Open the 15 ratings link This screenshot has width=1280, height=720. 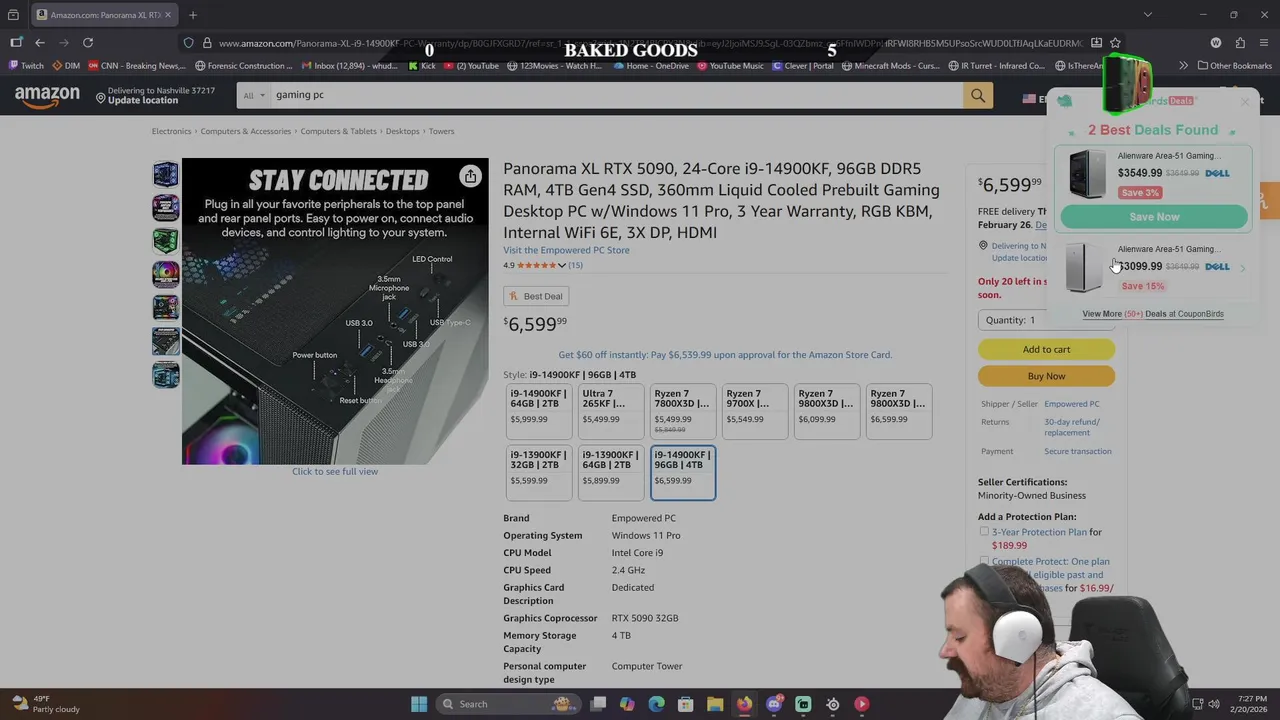[575, 266]
